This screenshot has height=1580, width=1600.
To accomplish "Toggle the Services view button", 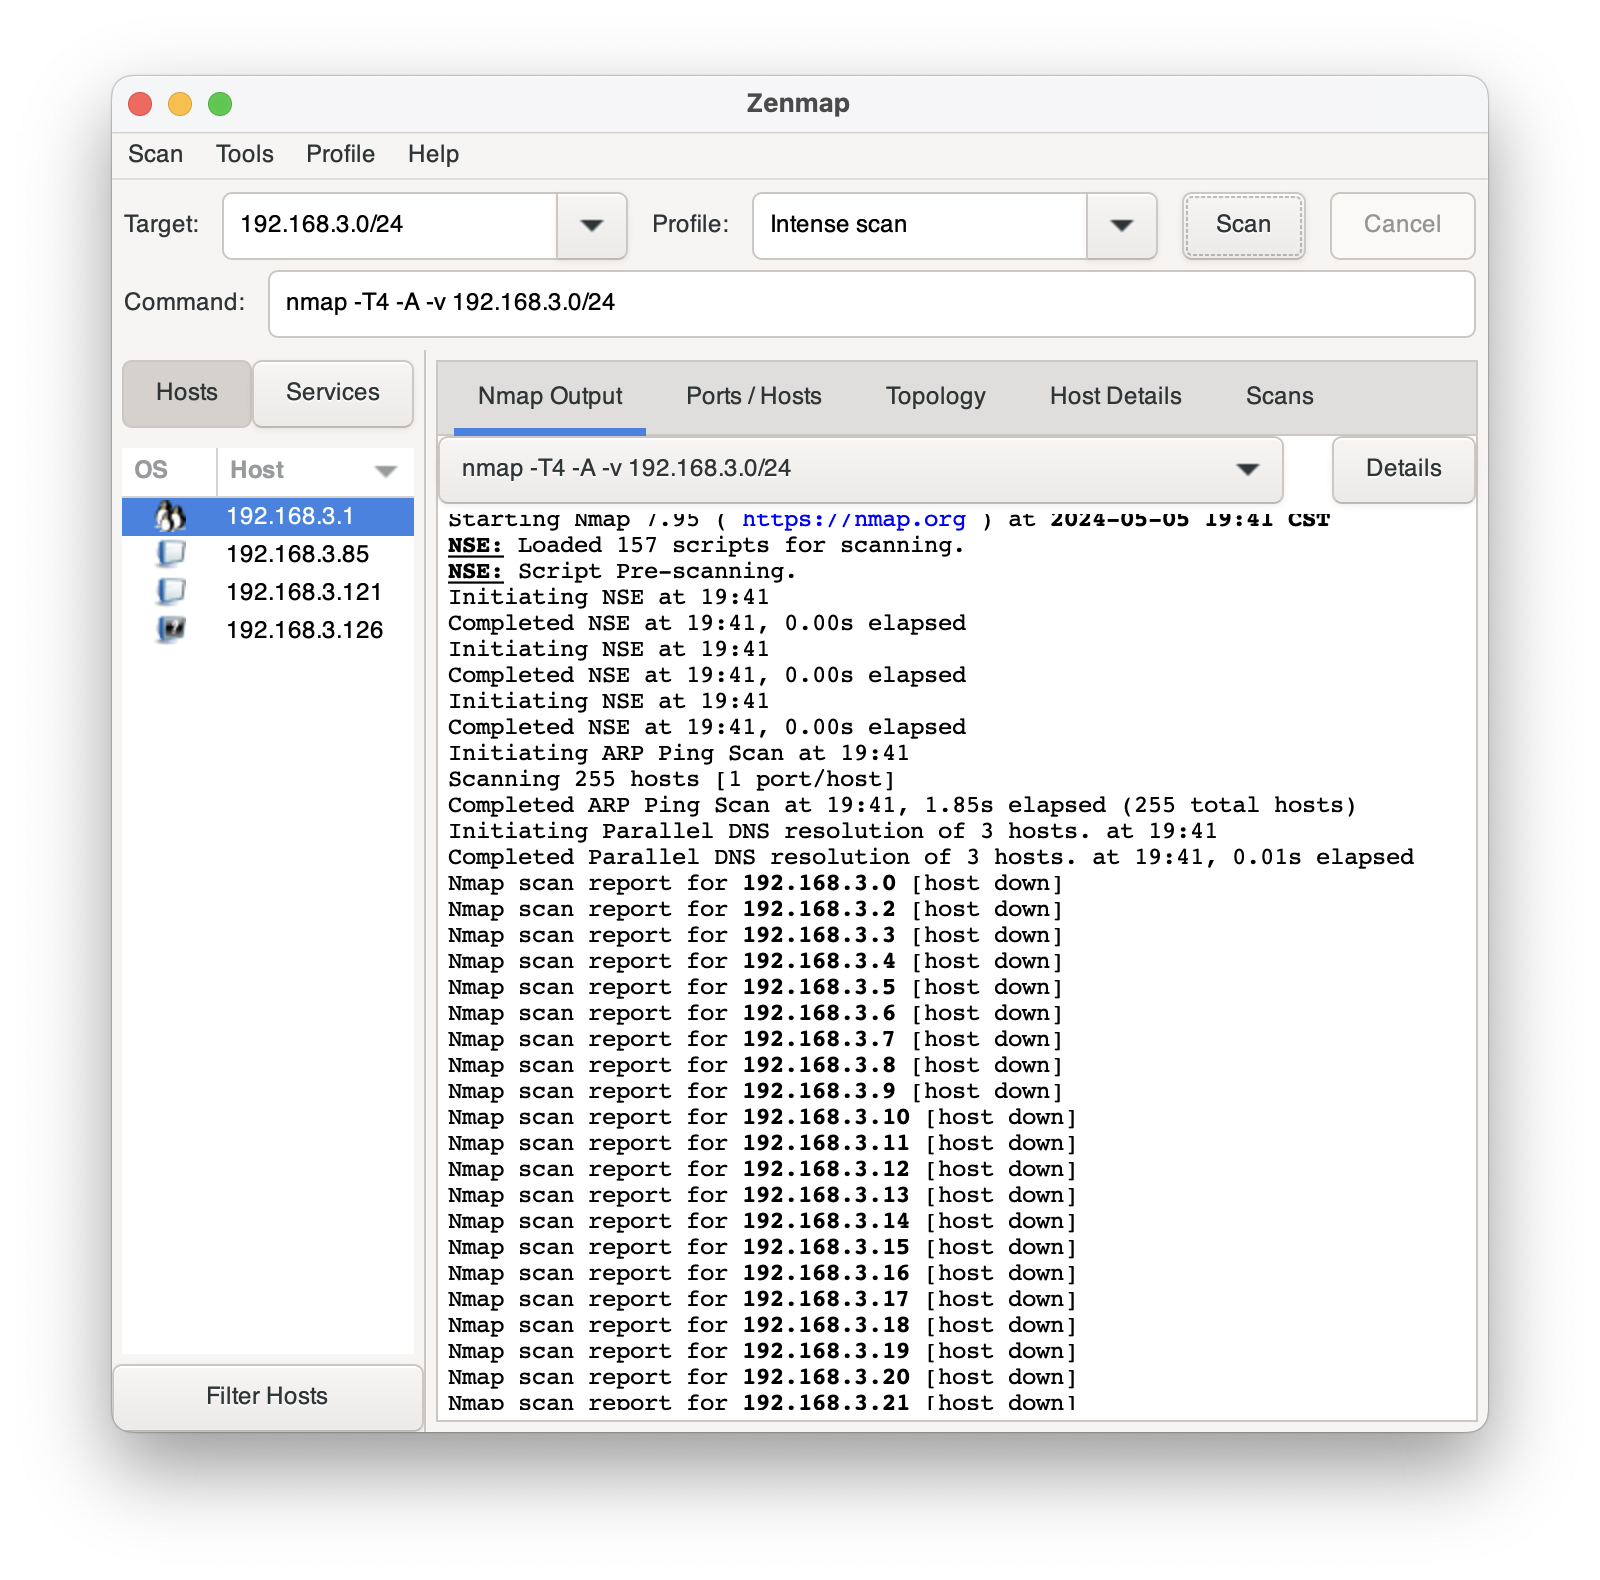I will pyautogui.click(x=332, y=392).
